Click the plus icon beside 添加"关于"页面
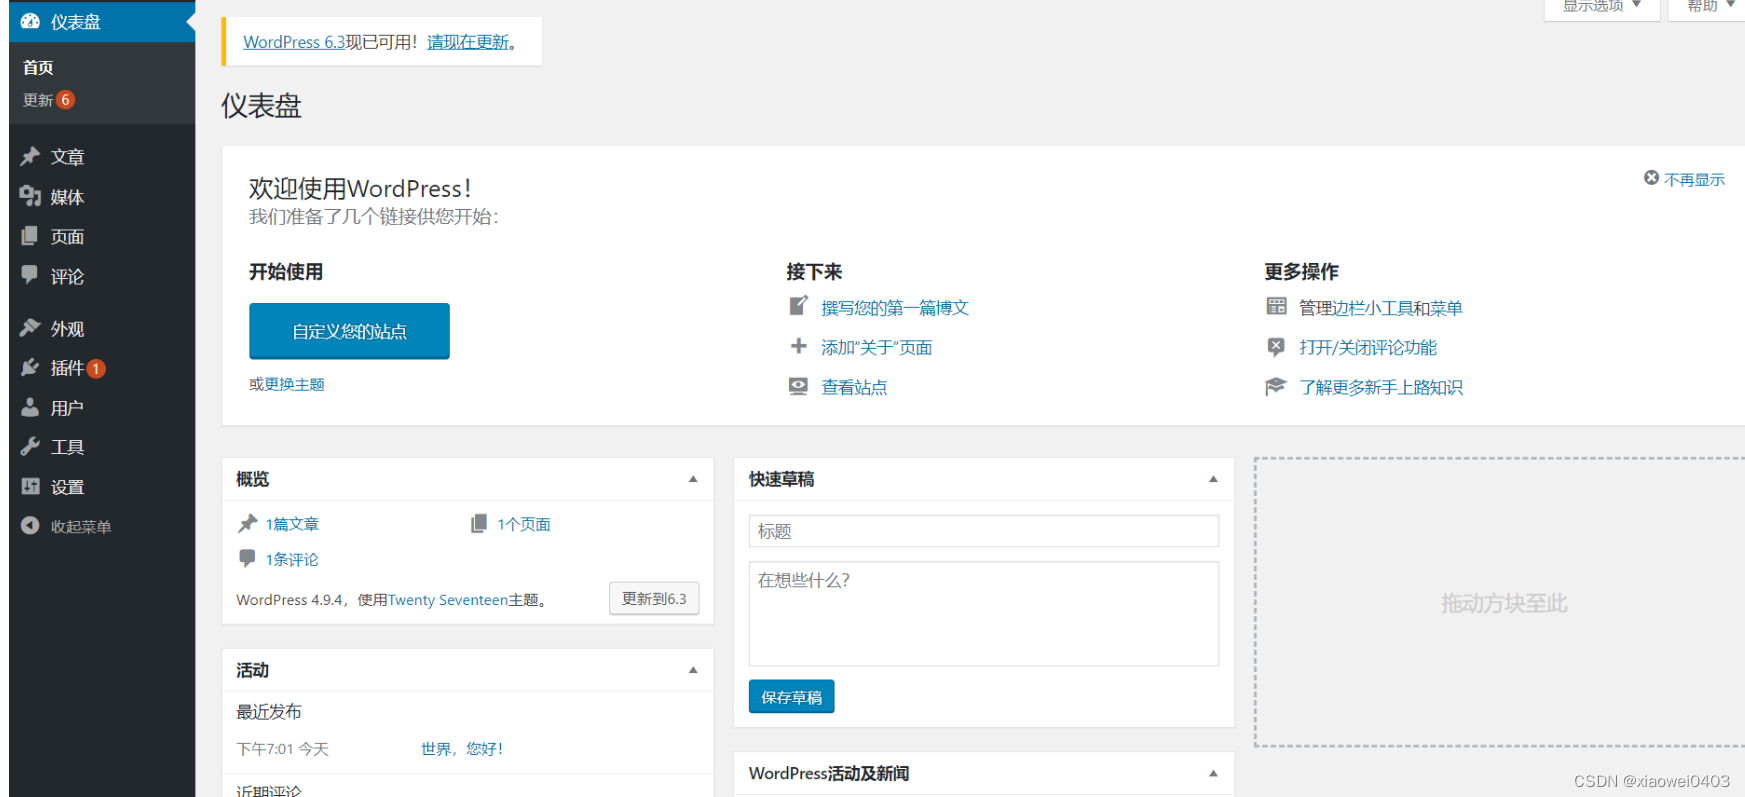This screenshot has height=797, width=1745. pos(798,346)
